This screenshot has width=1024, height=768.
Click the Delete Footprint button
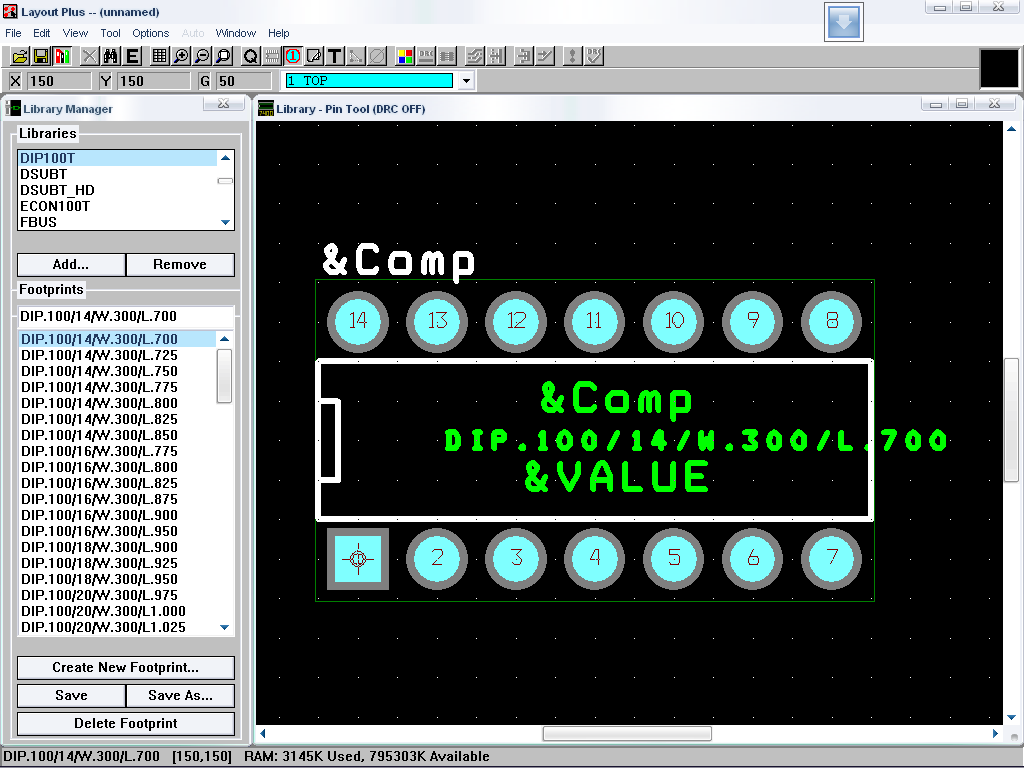125,724
